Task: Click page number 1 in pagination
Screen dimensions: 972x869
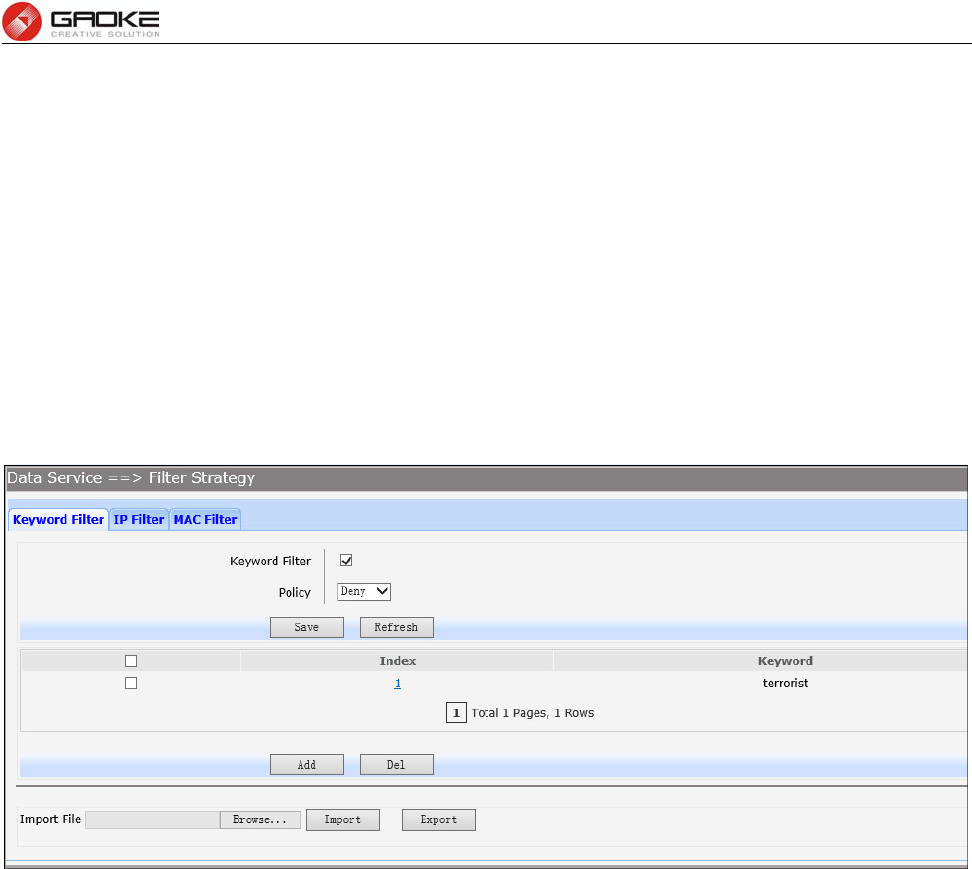Action: click(456, 713)
